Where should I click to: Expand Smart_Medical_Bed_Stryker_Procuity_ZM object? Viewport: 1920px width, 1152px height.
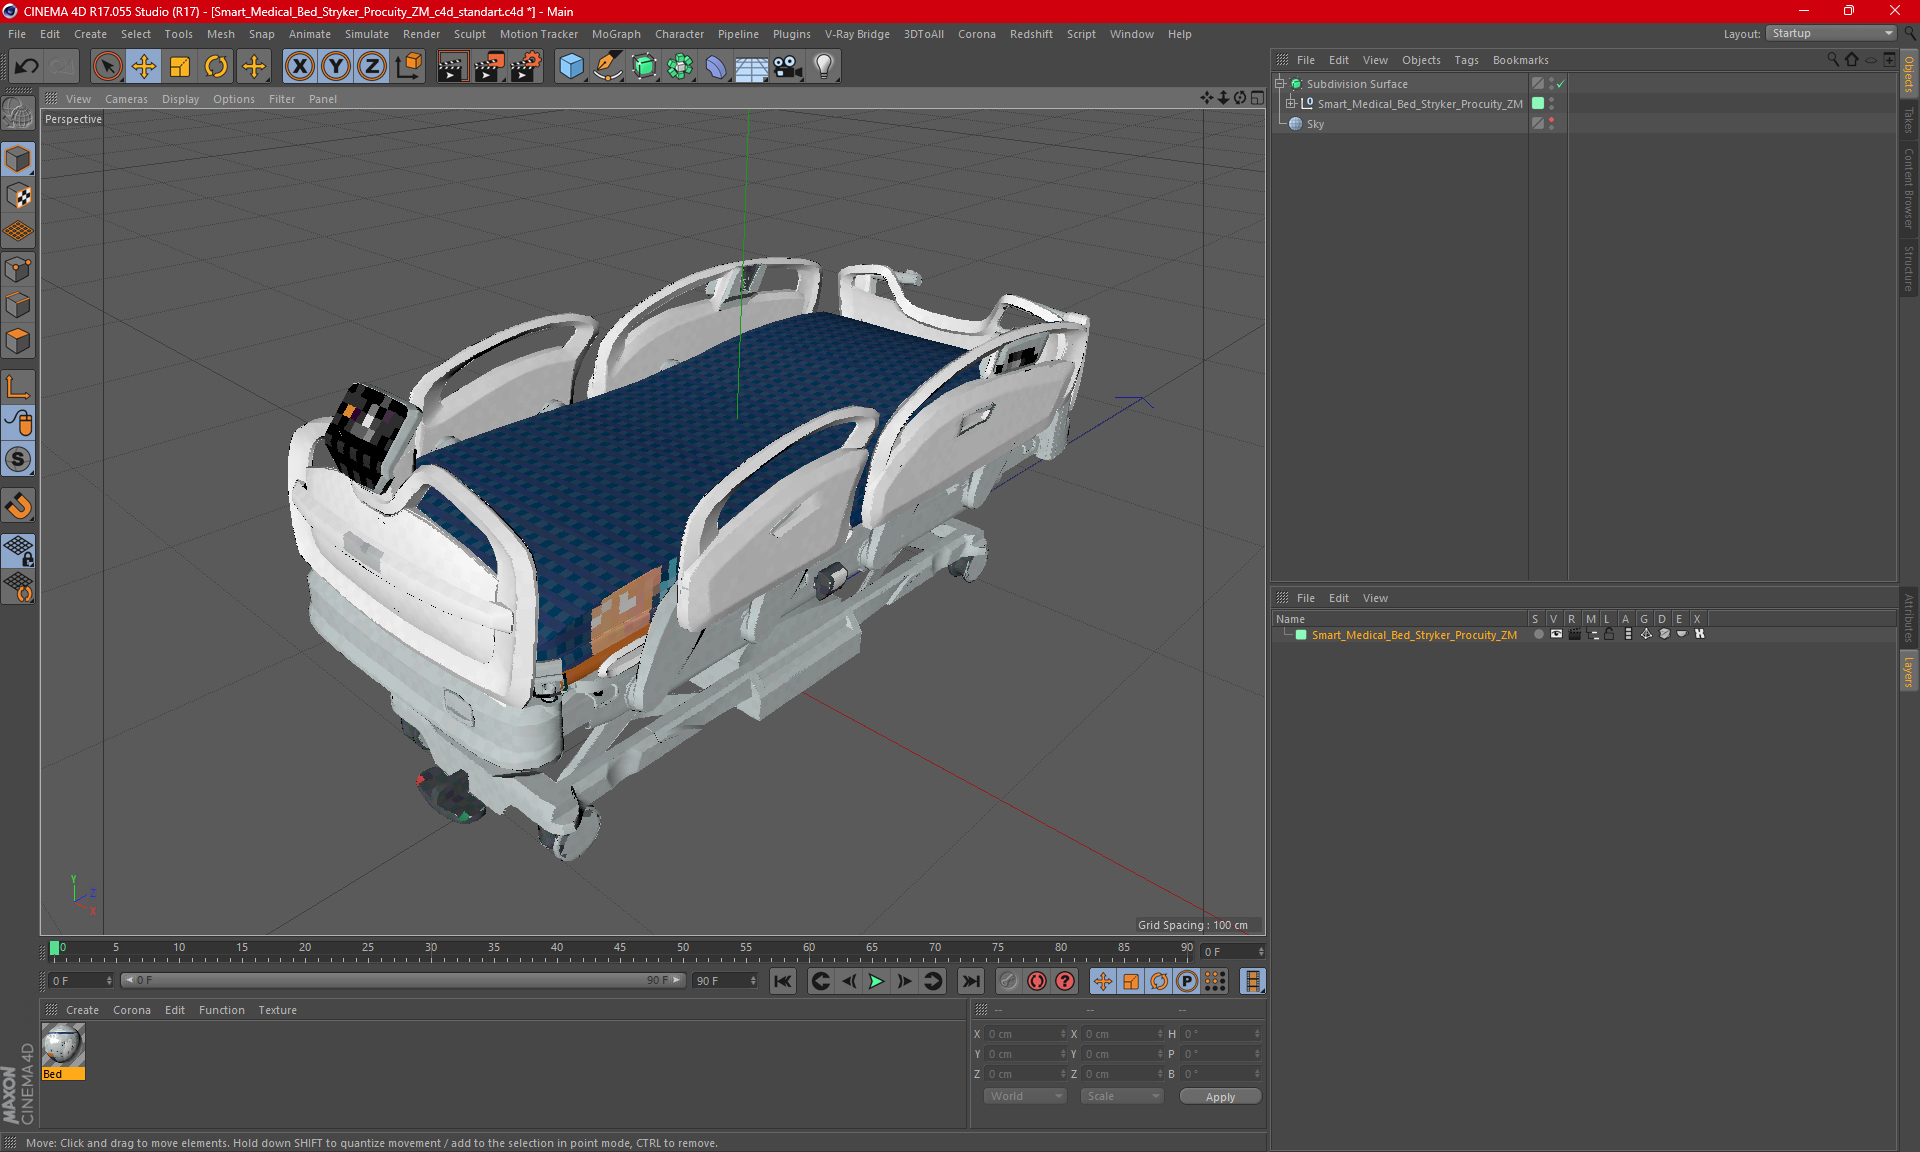click(x=1291, y=104)
